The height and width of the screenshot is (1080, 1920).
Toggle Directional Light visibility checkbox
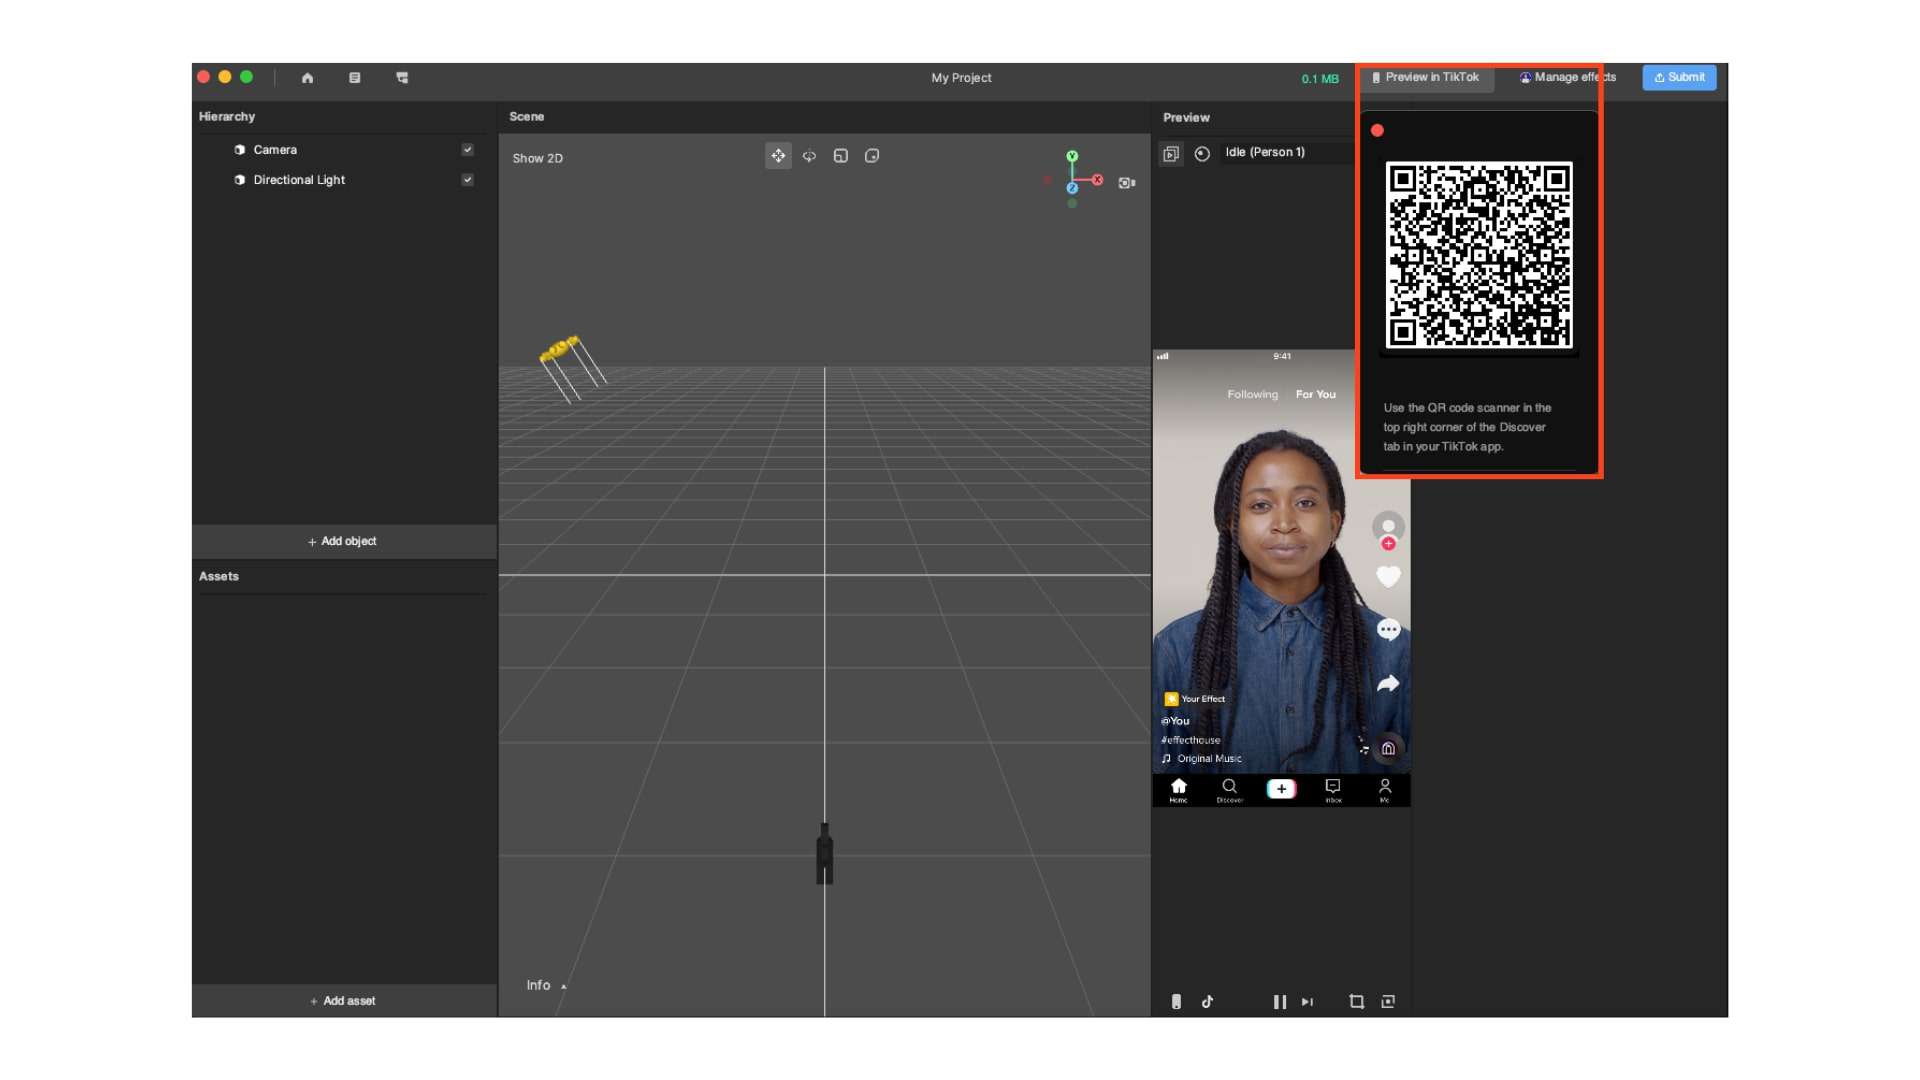tap(467, 180)
